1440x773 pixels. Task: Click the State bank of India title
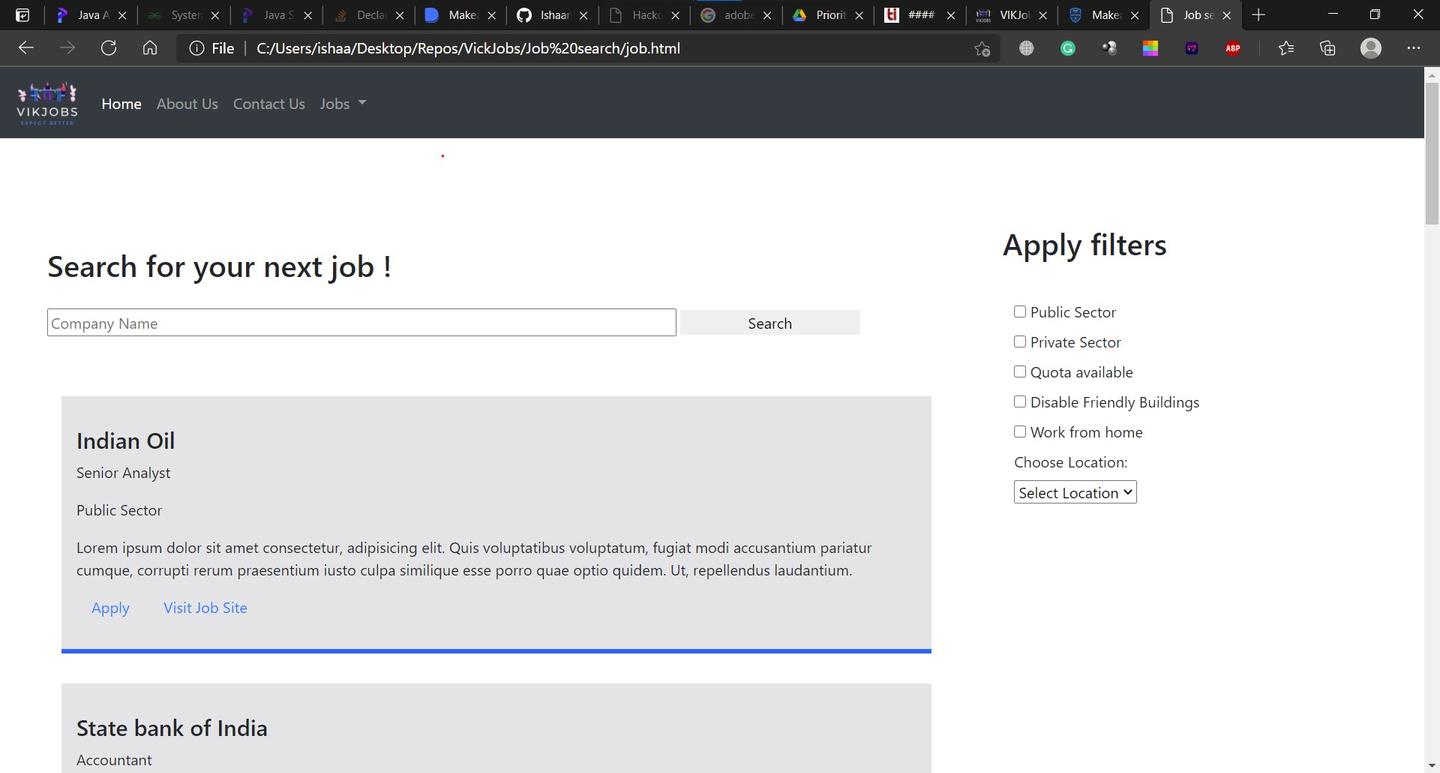pyautogui.click(x=172, y=728)
